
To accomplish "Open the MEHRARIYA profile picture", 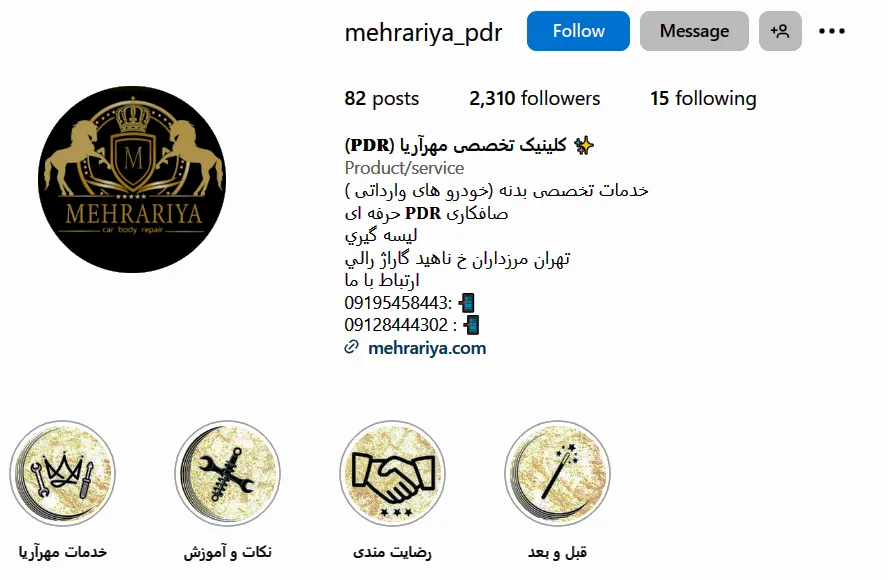I will 132,180.
